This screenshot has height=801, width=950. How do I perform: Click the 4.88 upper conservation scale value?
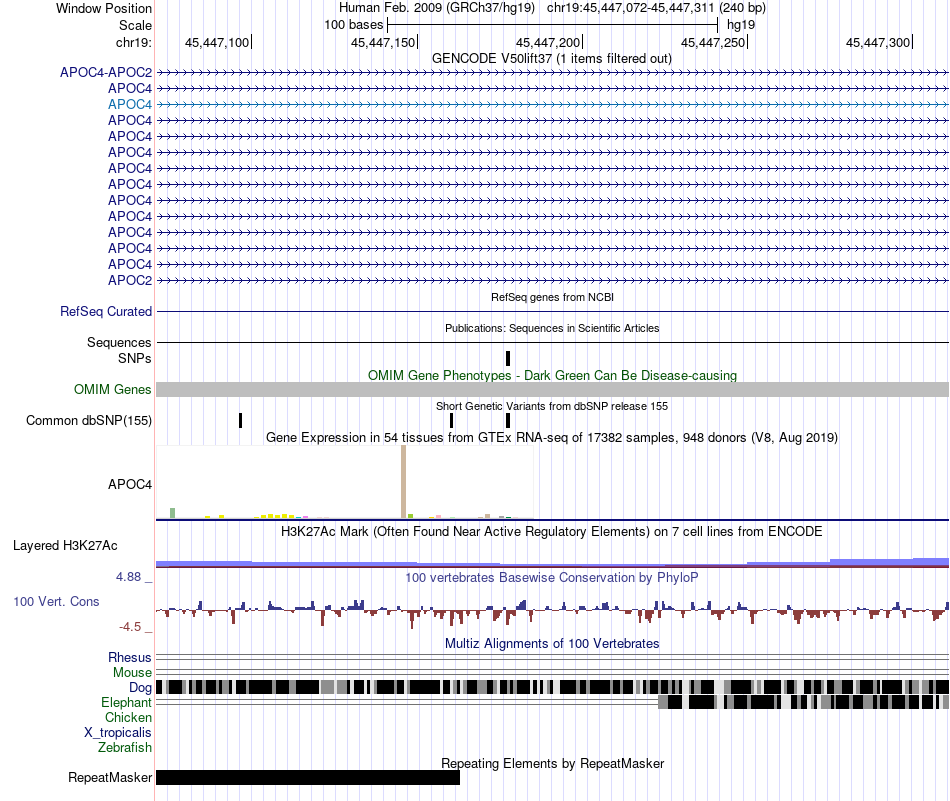point(128,577)
